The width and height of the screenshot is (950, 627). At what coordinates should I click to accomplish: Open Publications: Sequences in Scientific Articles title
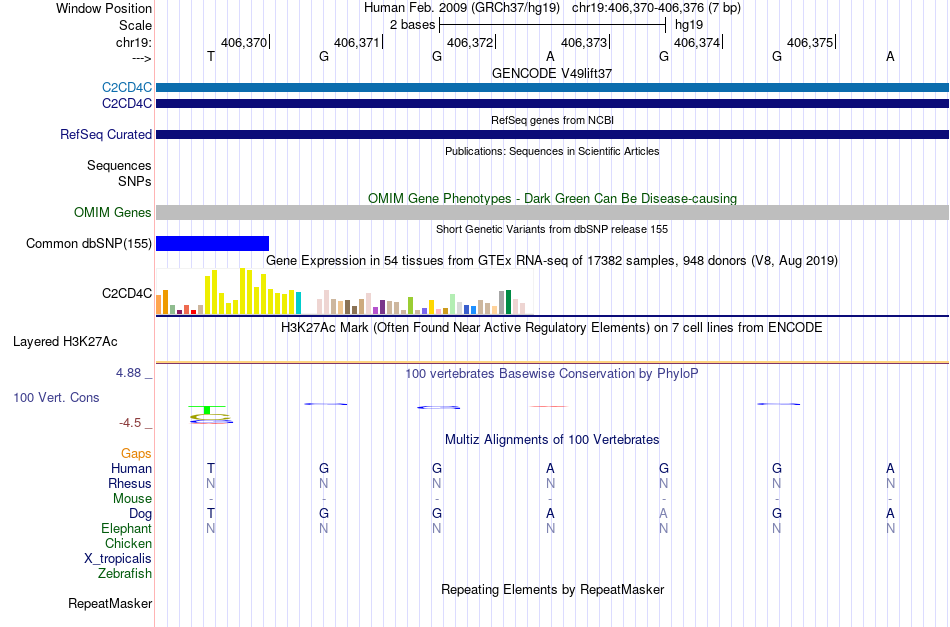(x=552, y=151)
